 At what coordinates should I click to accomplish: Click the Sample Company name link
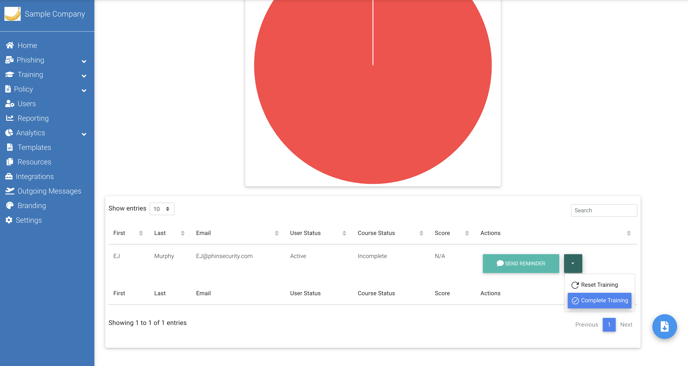pos(55,14)
